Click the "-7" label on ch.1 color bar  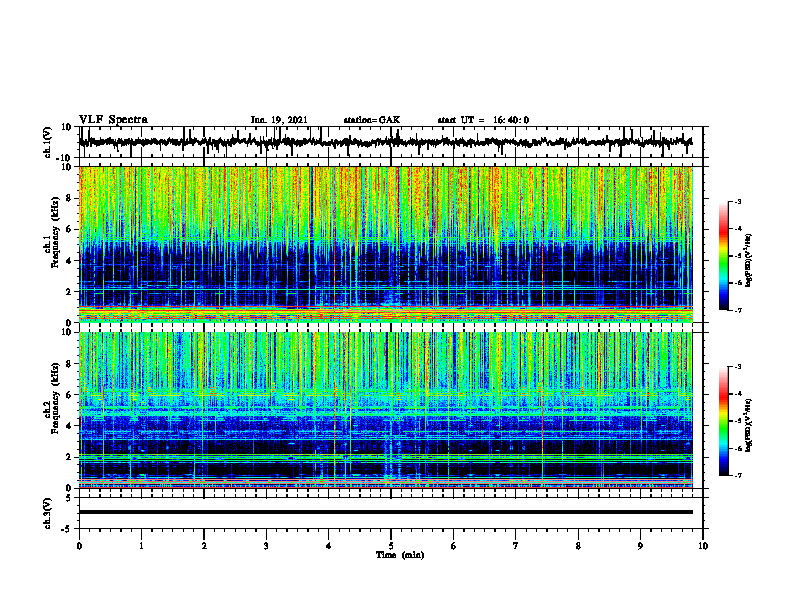point(738,310)
